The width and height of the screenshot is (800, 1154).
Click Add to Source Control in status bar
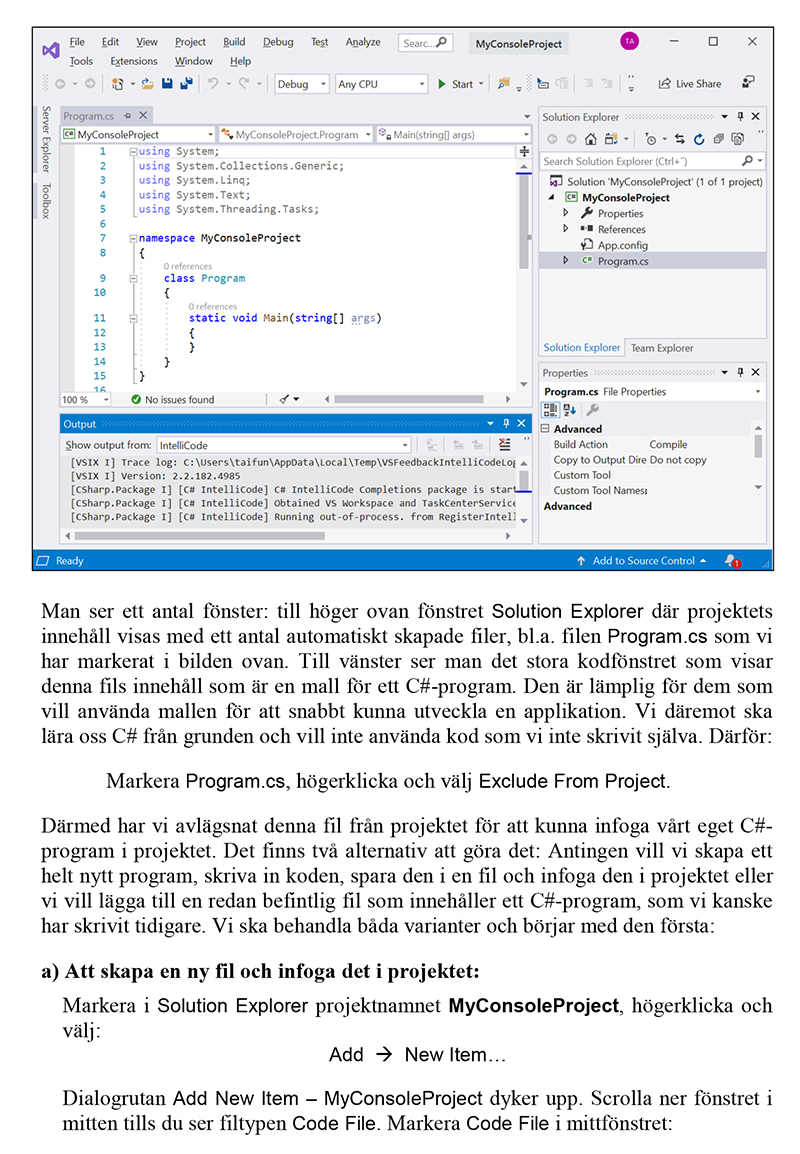643,561
